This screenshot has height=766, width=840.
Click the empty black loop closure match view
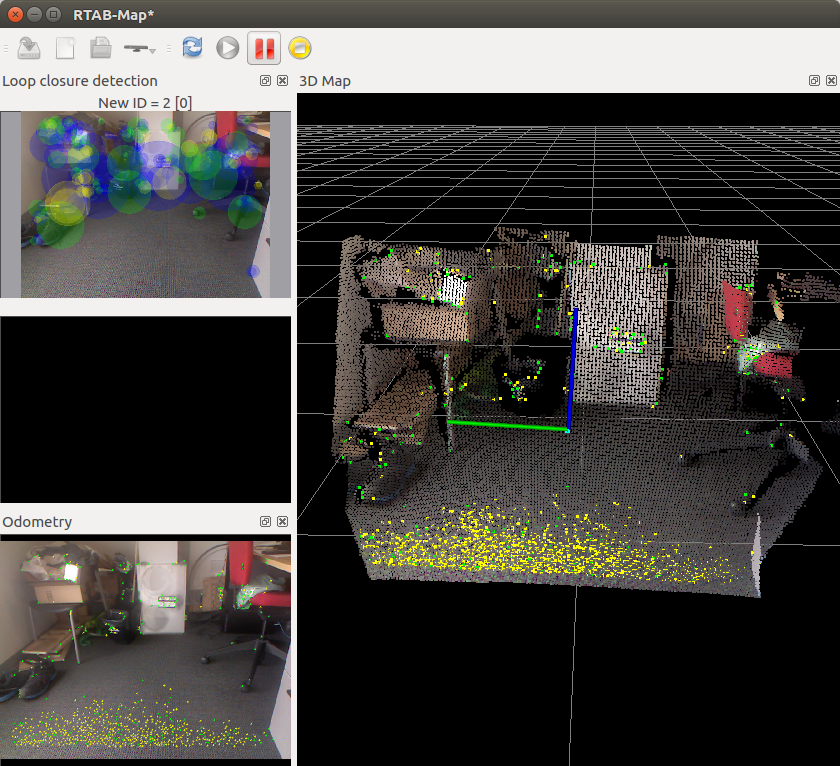pyautogui.click(x=145, y=409)
